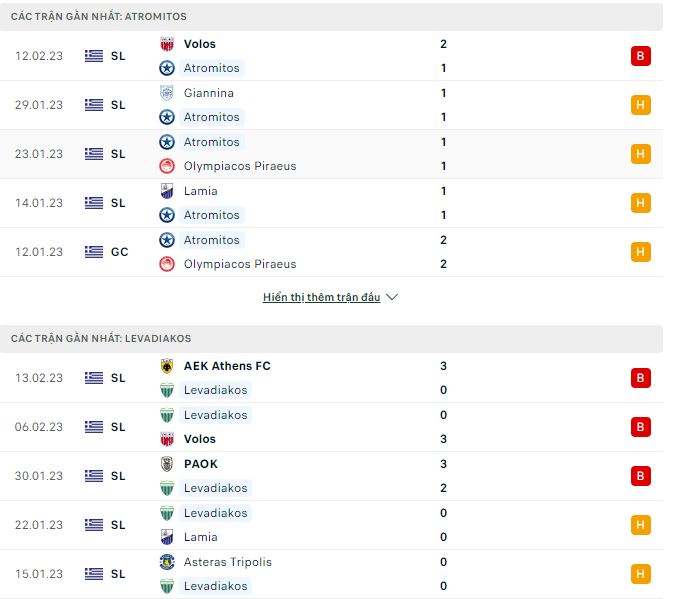The image size is (675, 599).
Task: Click the red B badge for 30.01.23
Action: pos(640,476)
